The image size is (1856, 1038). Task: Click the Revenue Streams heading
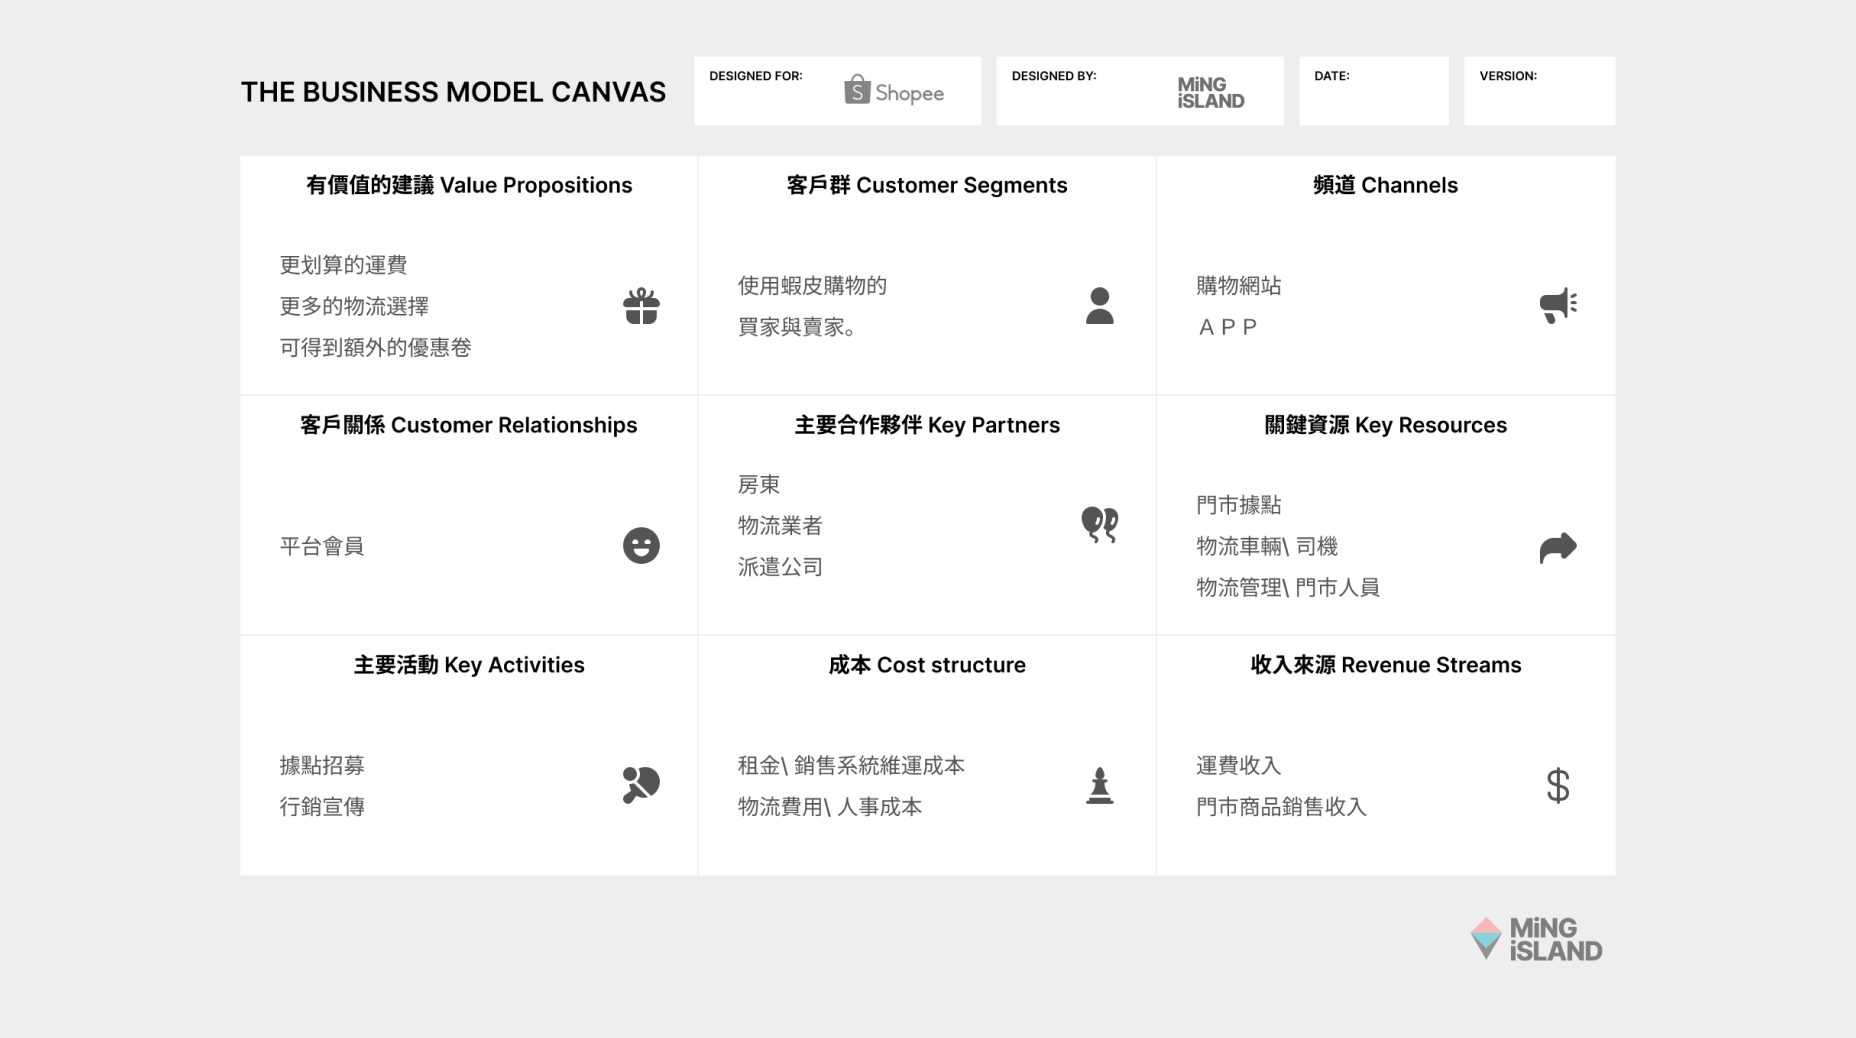click(1385, 665)
